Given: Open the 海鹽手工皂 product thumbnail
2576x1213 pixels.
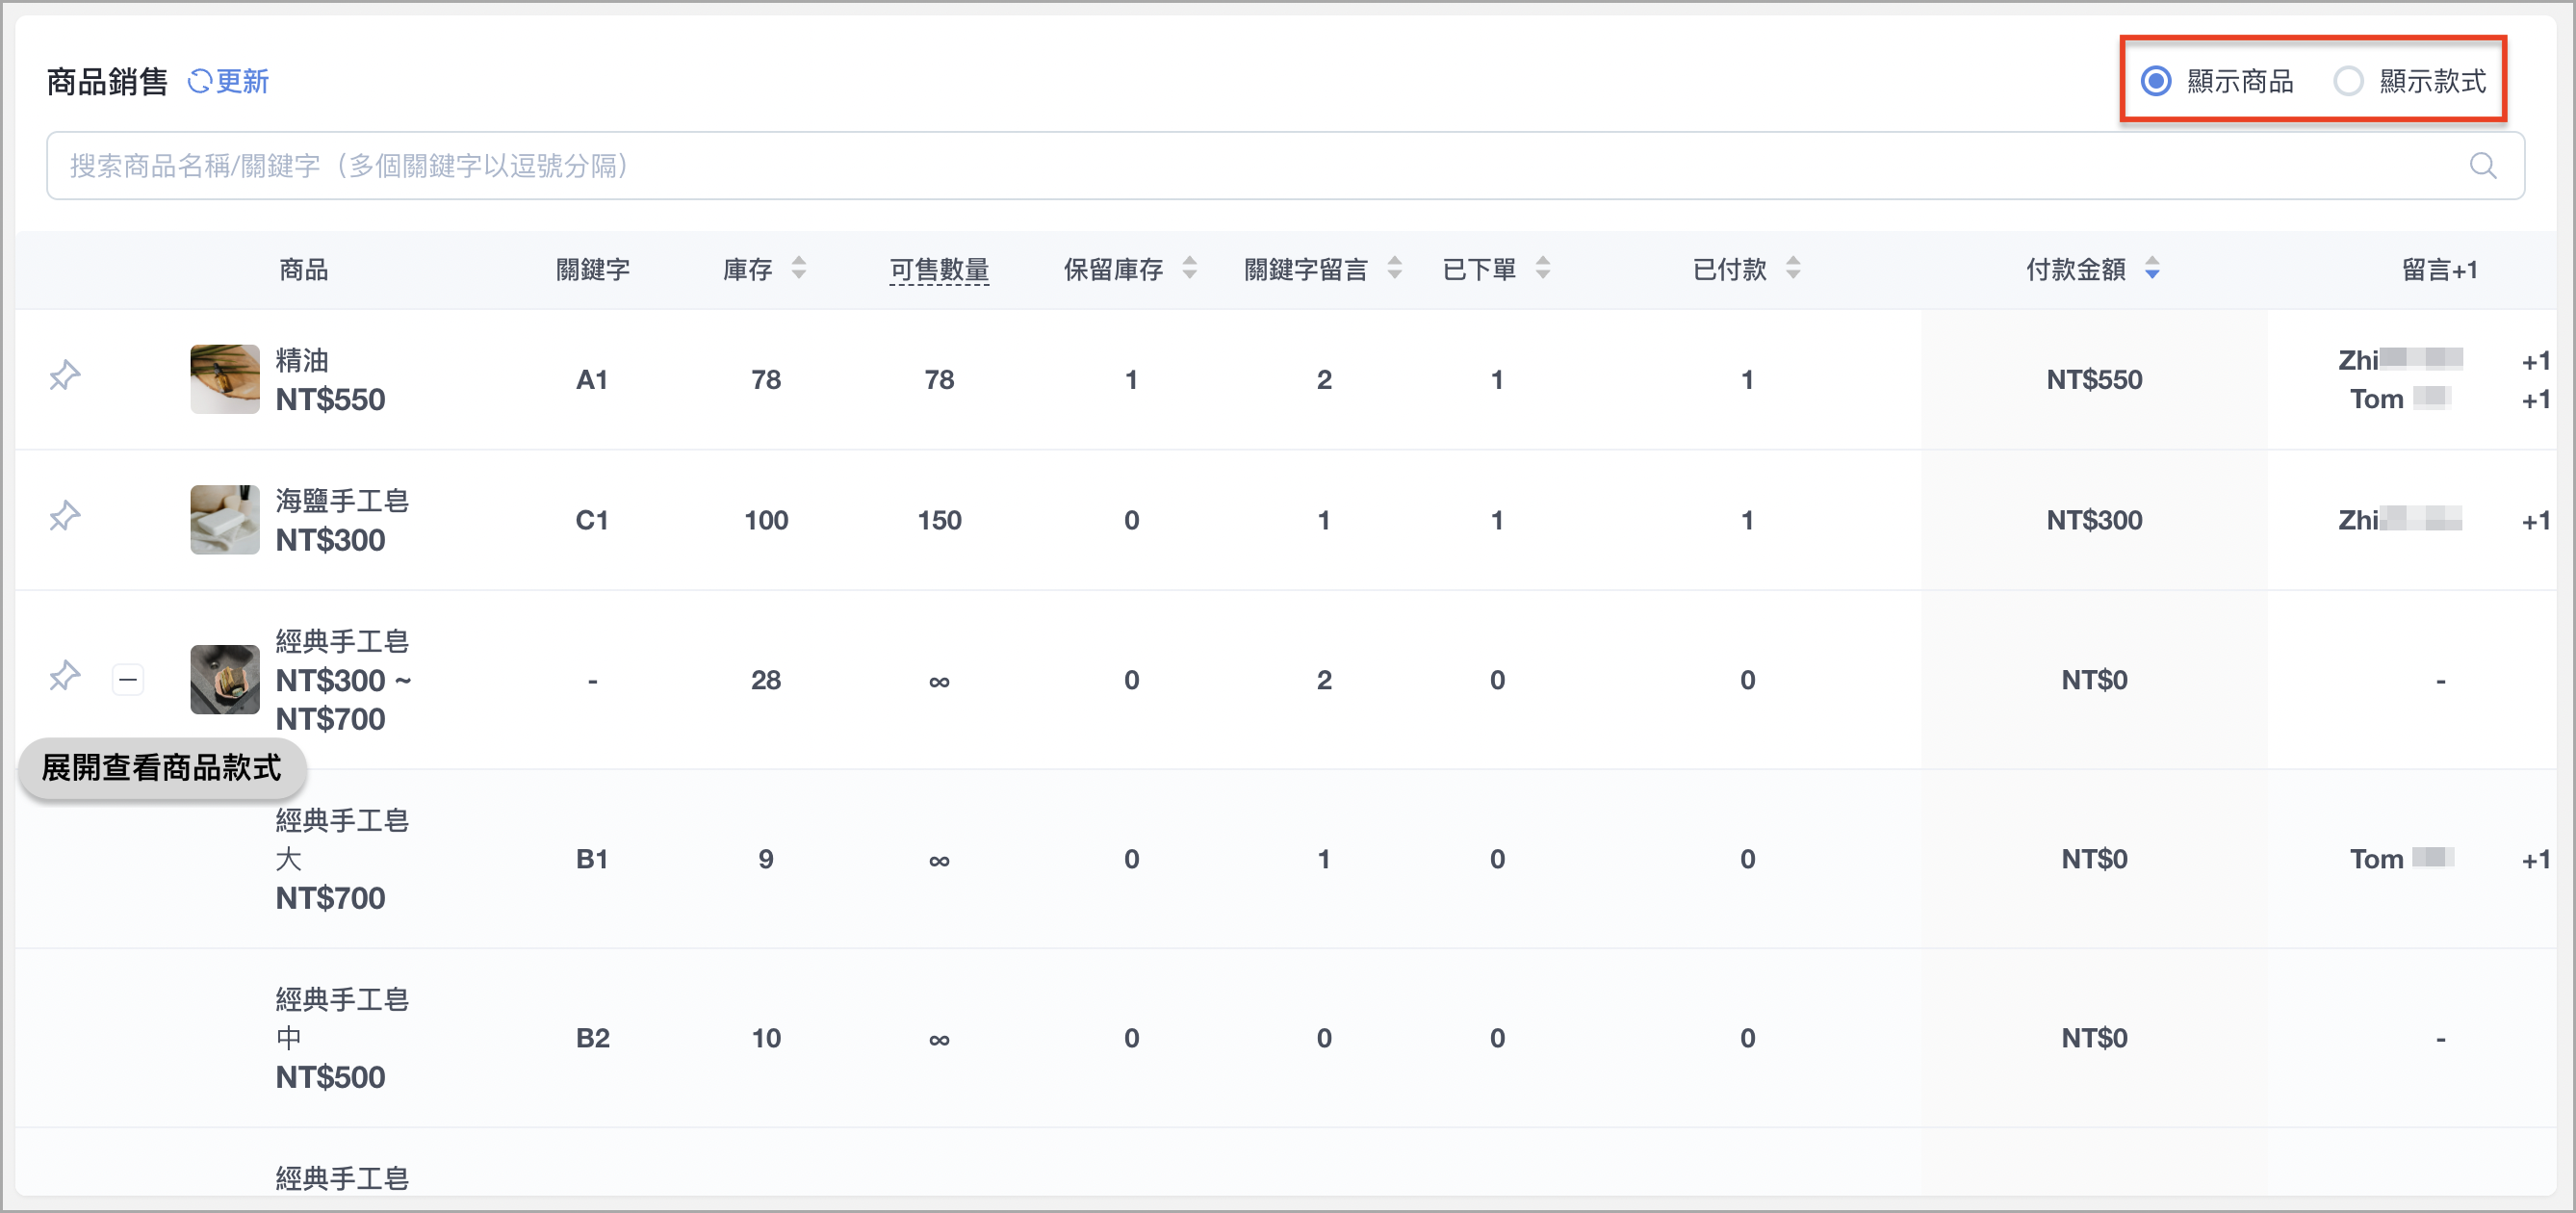Looking at the screenshot, I should pyautogui.click(x=225, y=520).
